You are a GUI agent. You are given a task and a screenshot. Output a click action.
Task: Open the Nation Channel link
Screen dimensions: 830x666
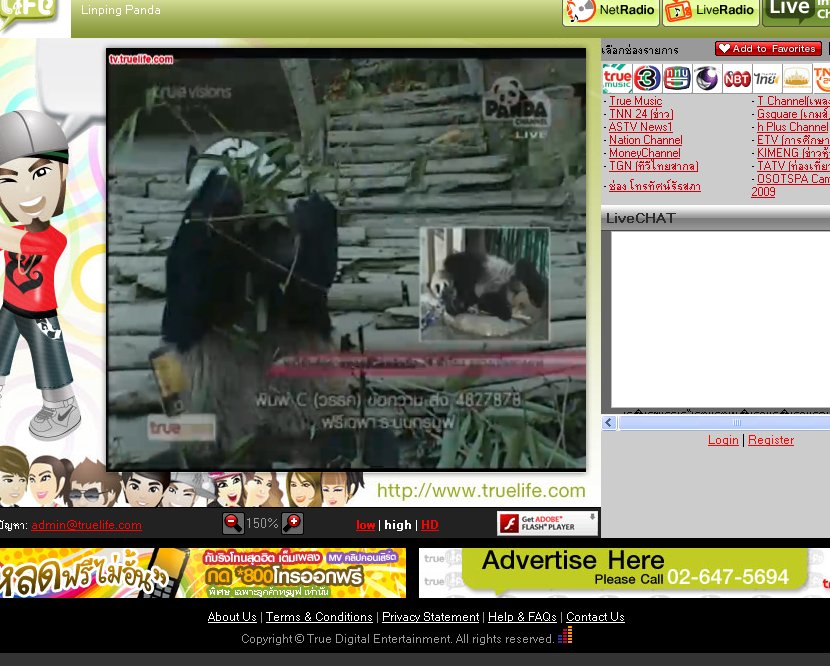tap(645, 140)
